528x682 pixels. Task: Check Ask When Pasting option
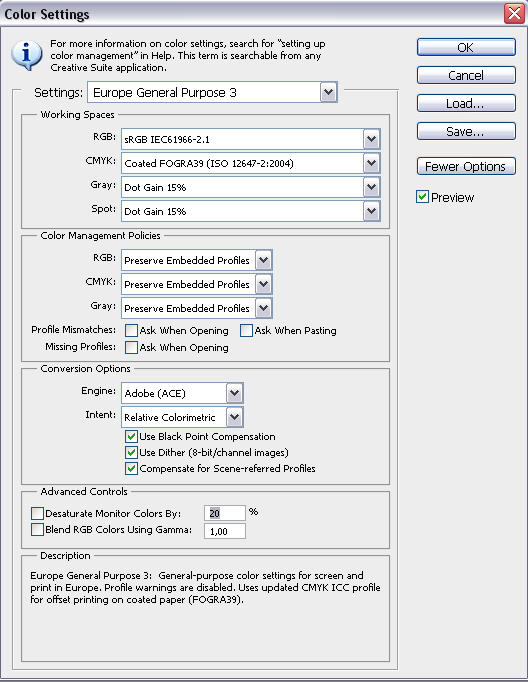(x=246, y=331)
